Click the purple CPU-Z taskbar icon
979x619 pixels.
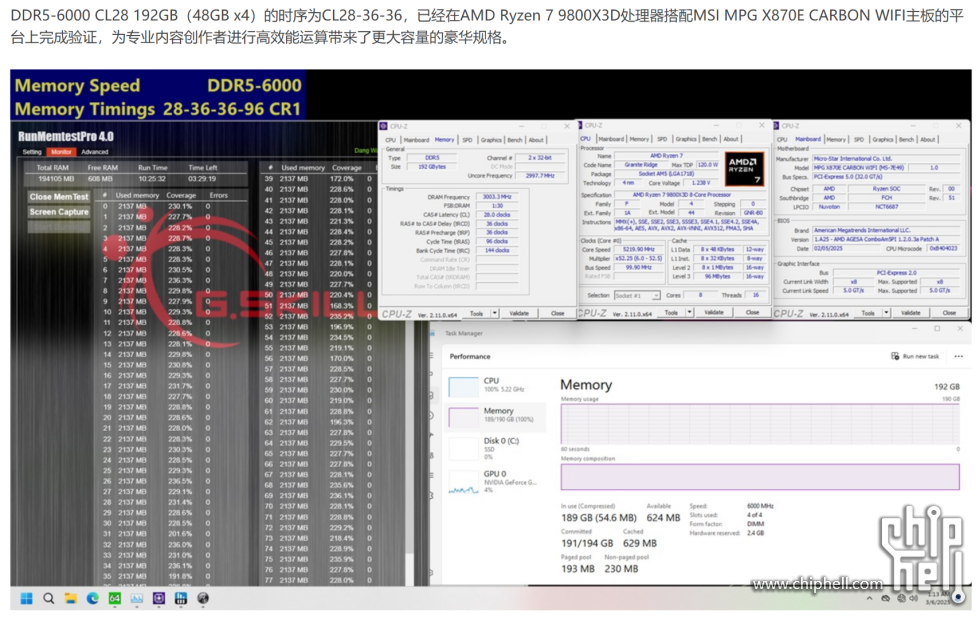pos(159,598)
